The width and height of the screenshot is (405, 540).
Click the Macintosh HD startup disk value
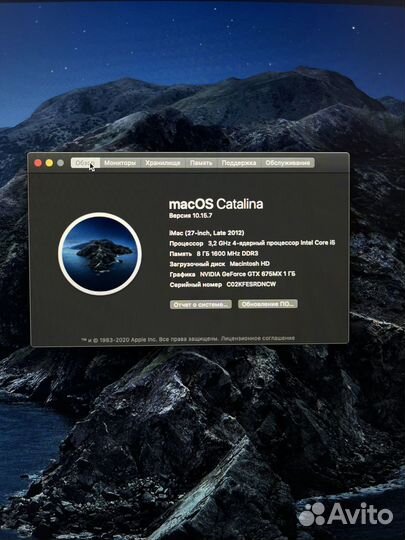(249, 264)
